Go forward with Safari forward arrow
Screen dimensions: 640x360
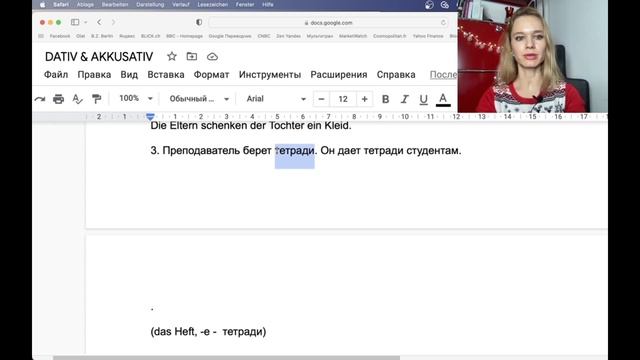[113, 22]
